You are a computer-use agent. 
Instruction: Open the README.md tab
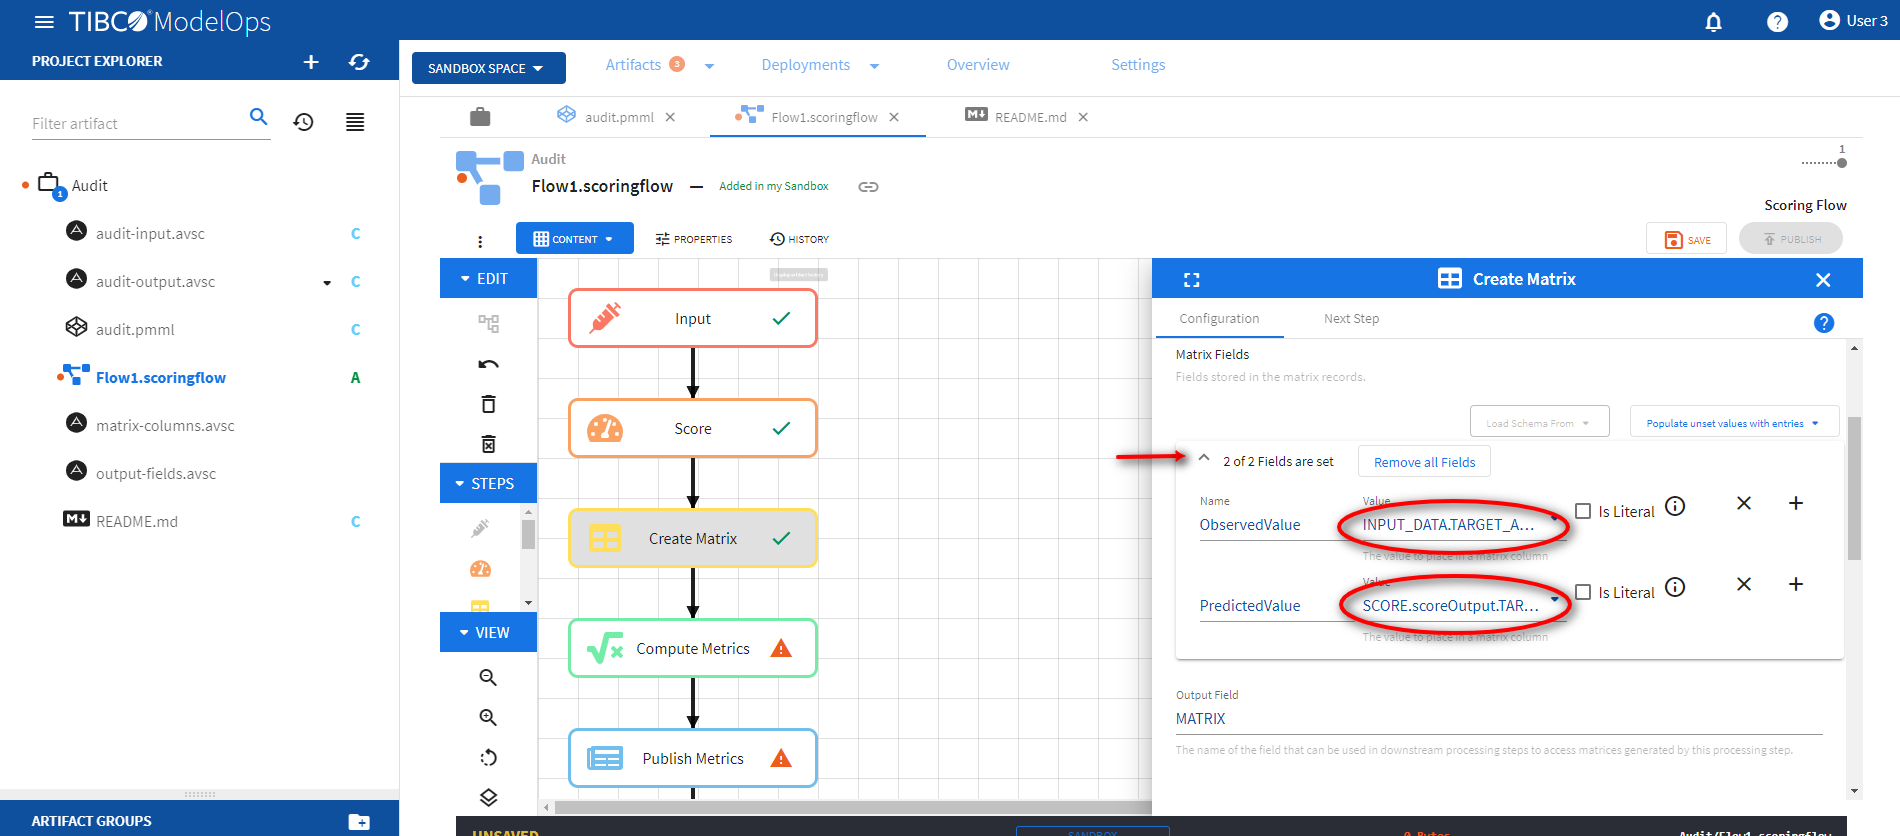pos(1029,117)
